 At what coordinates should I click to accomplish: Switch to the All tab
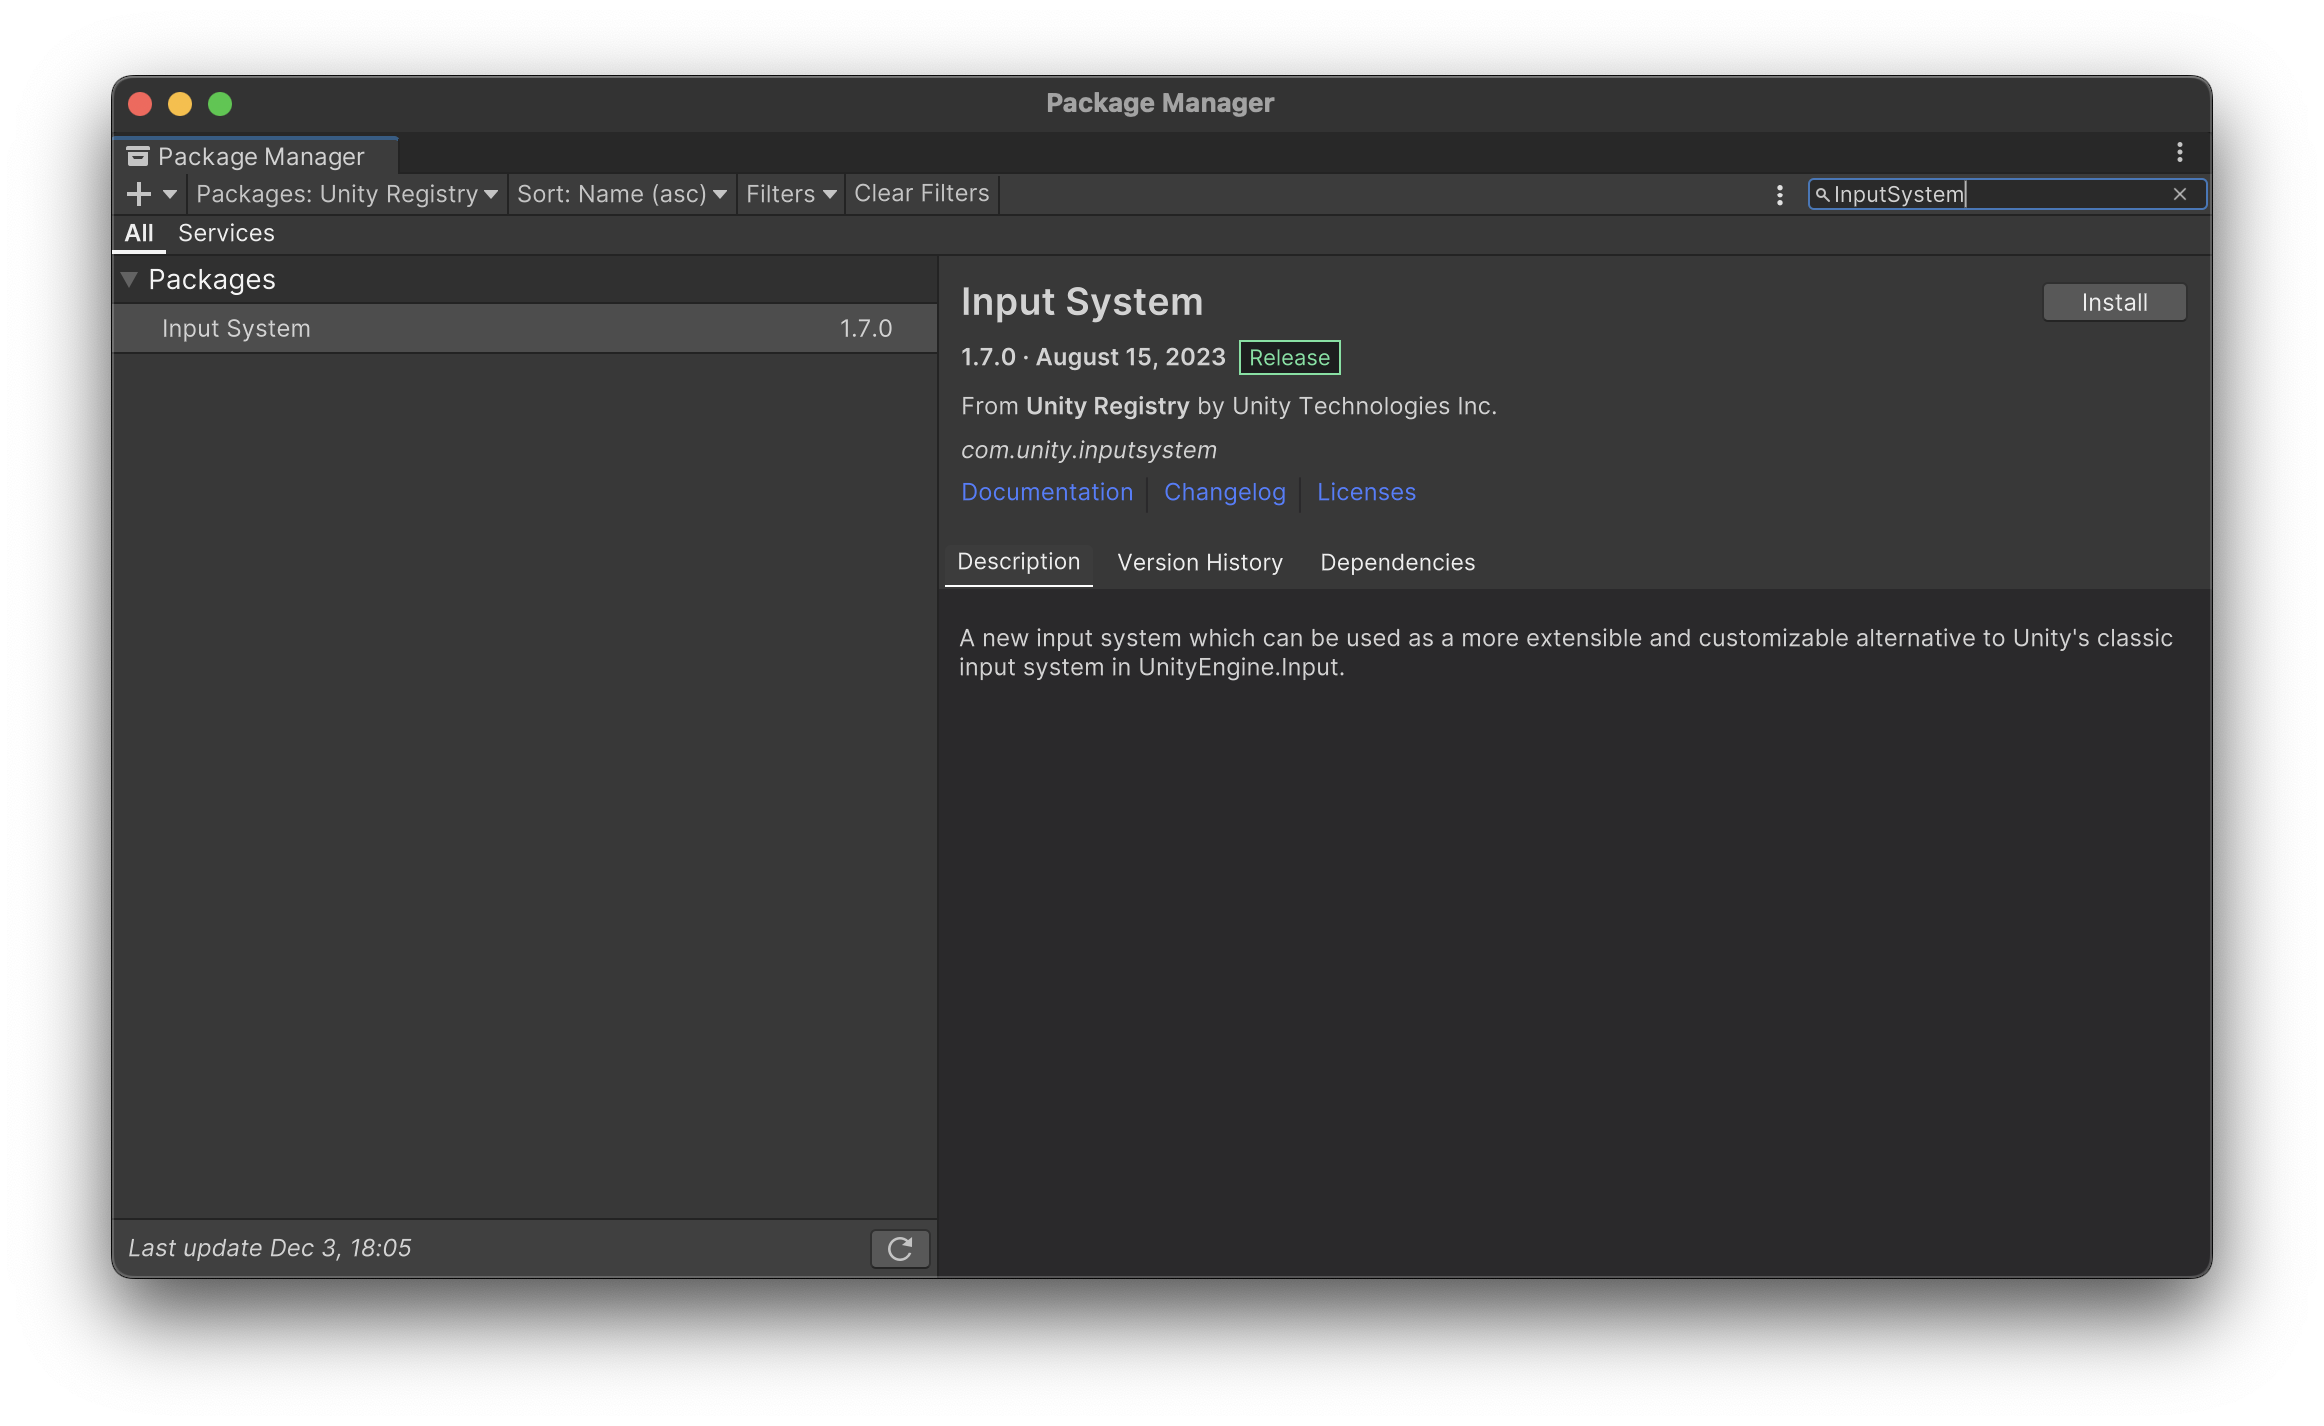tap(139, 233)
